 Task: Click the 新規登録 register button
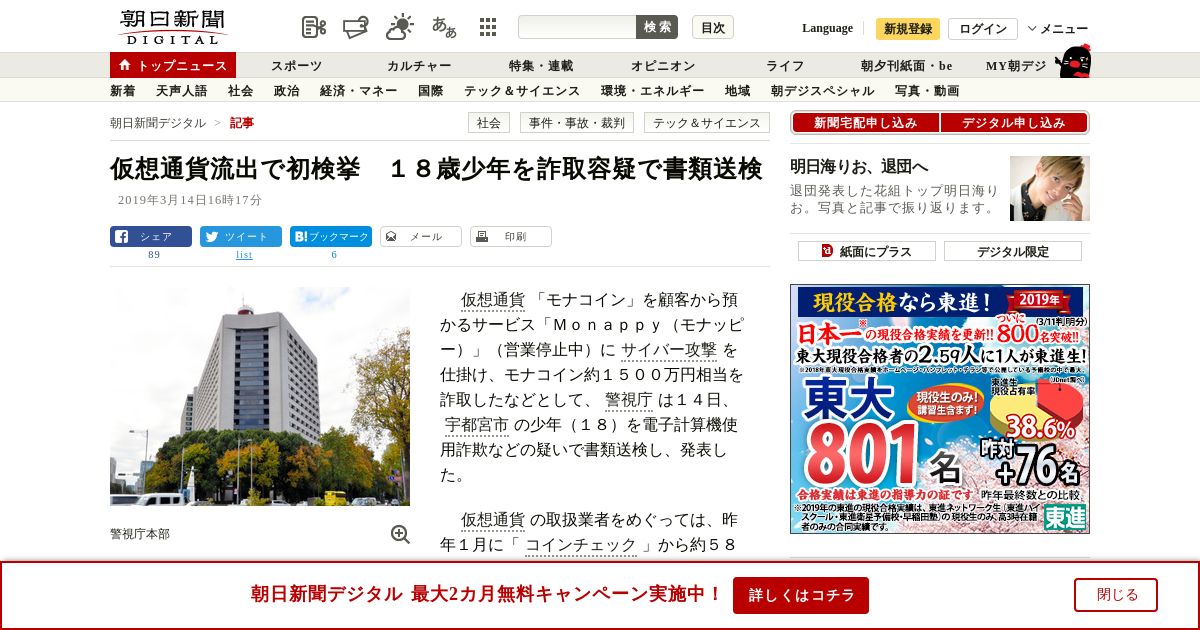[908, 29]
